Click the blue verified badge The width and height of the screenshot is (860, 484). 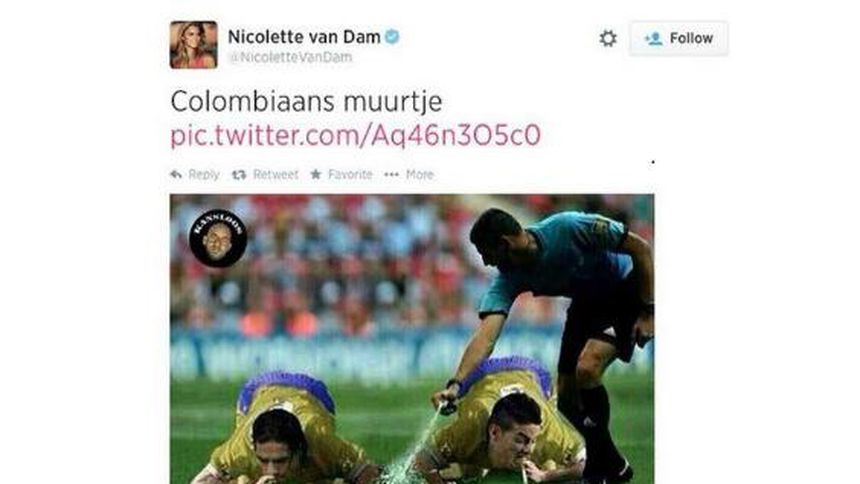392,37
